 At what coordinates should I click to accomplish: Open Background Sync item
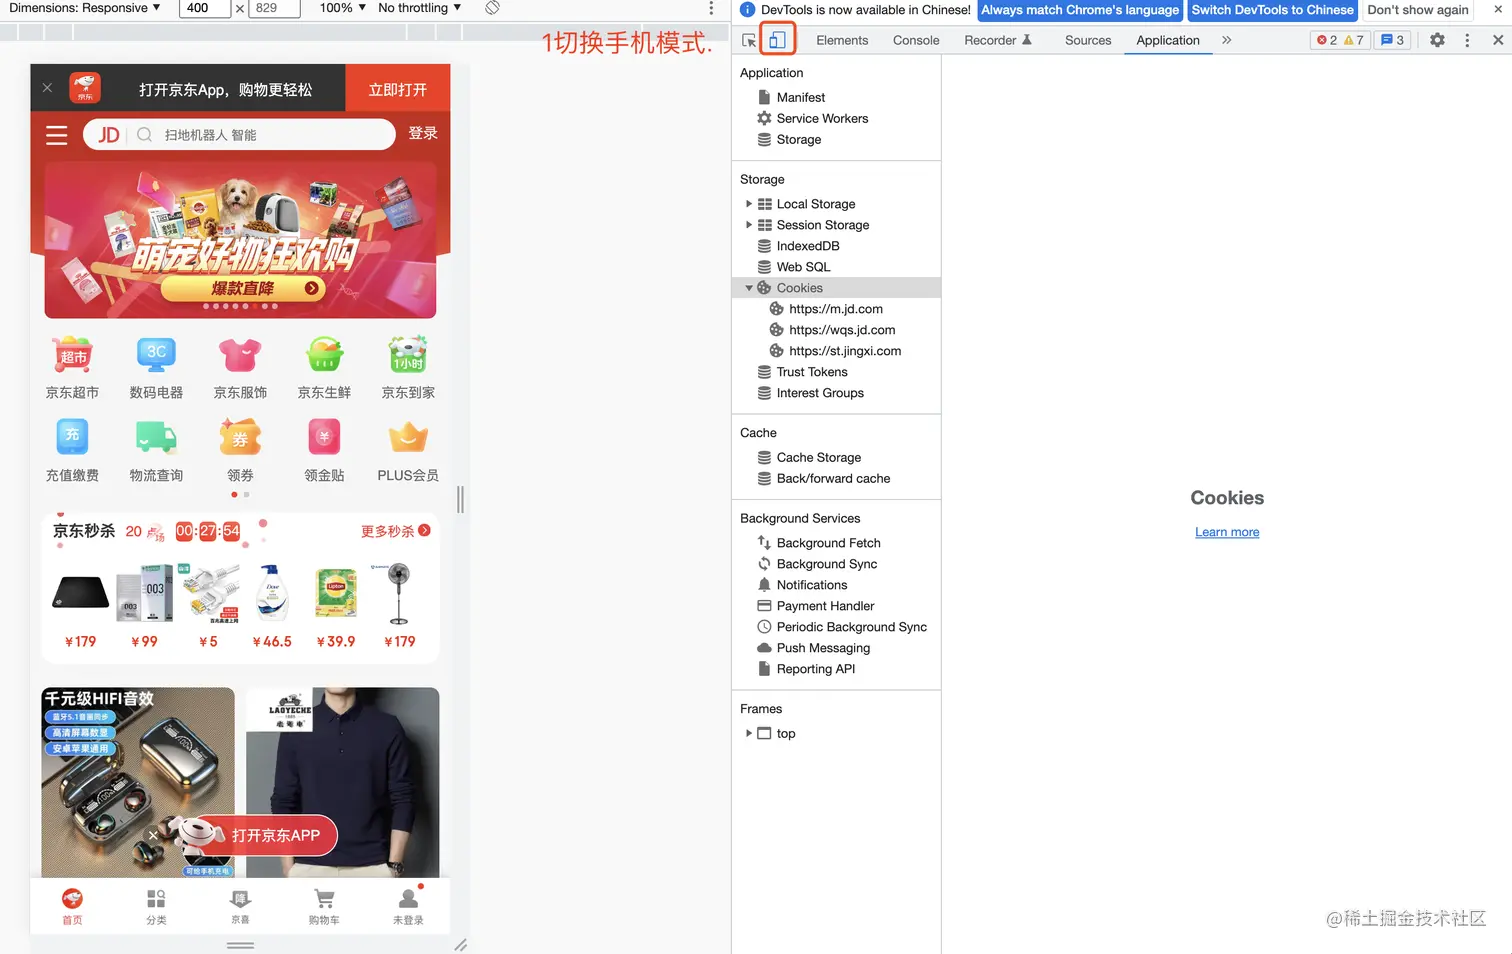coord(826,563)
